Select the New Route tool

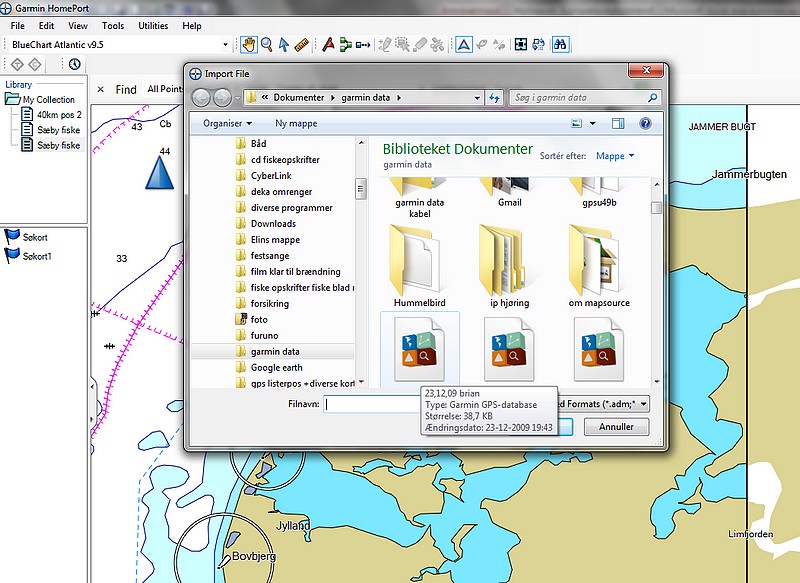tap(345, 45)
